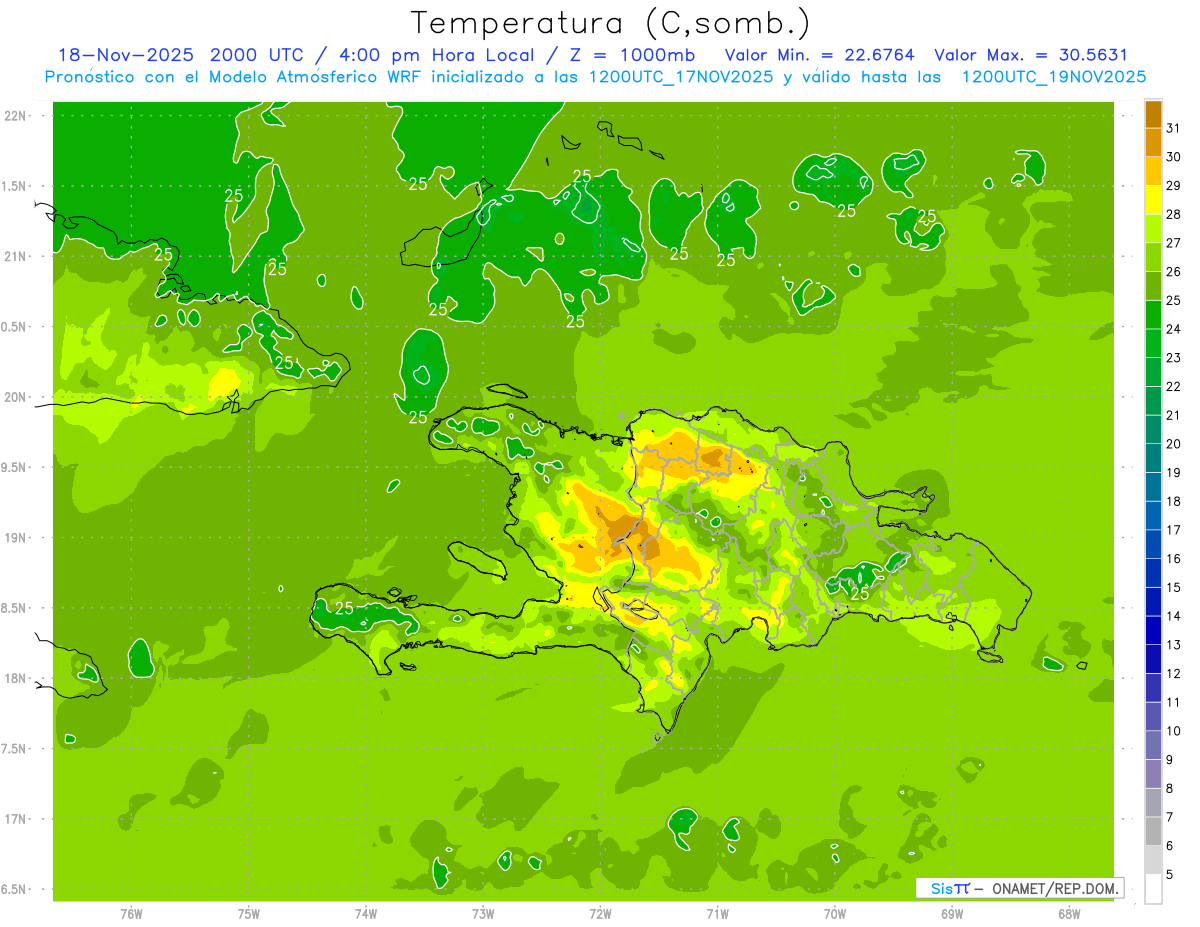Click the yellow swatch between legend 28 and 29
Screen dimensions: 1200x927
pos(1153,200)
